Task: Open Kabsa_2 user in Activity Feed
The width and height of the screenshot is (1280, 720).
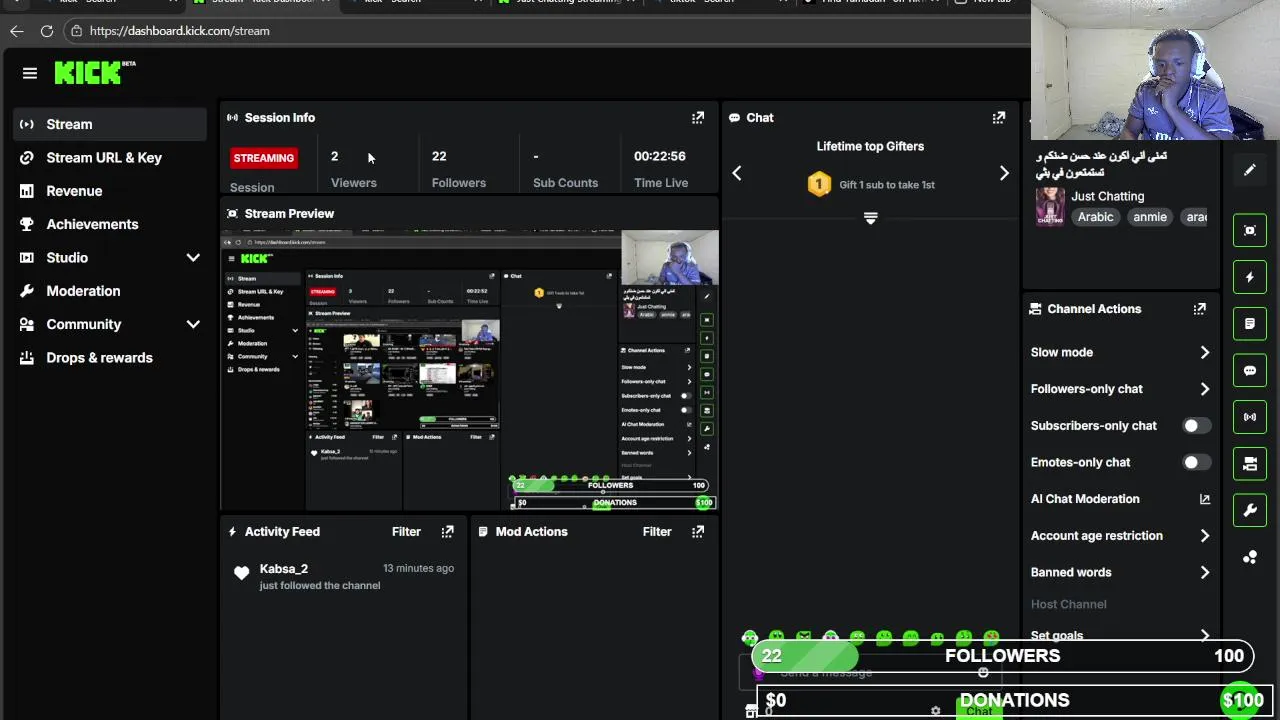Action: [x=283, y=569]
